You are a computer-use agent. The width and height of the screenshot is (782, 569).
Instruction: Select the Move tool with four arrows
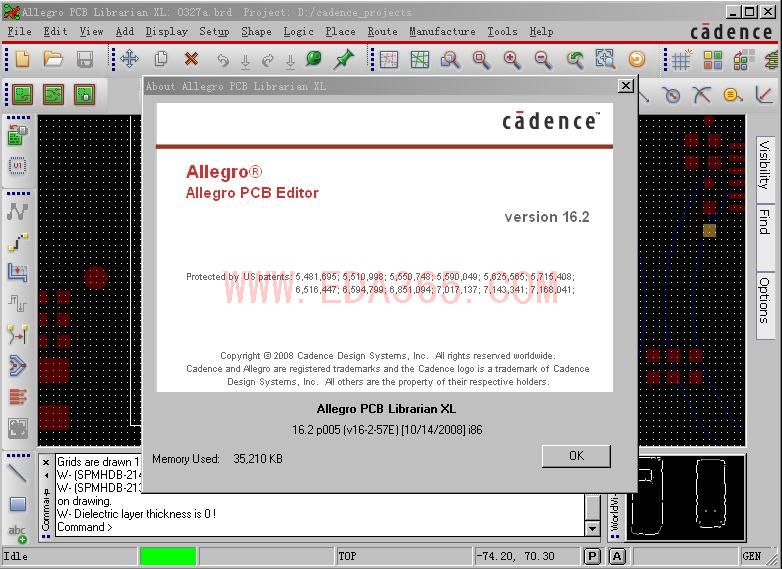(x=130, y=59)
